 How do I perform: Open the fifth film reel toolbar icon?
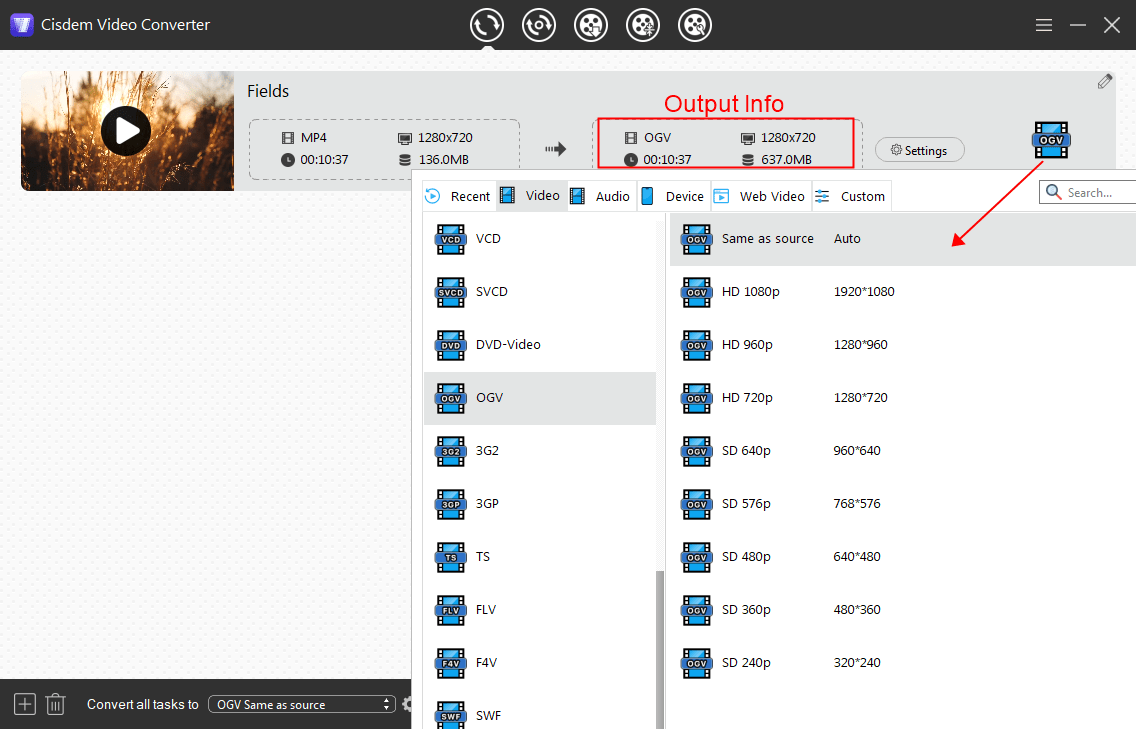[695, 25]
